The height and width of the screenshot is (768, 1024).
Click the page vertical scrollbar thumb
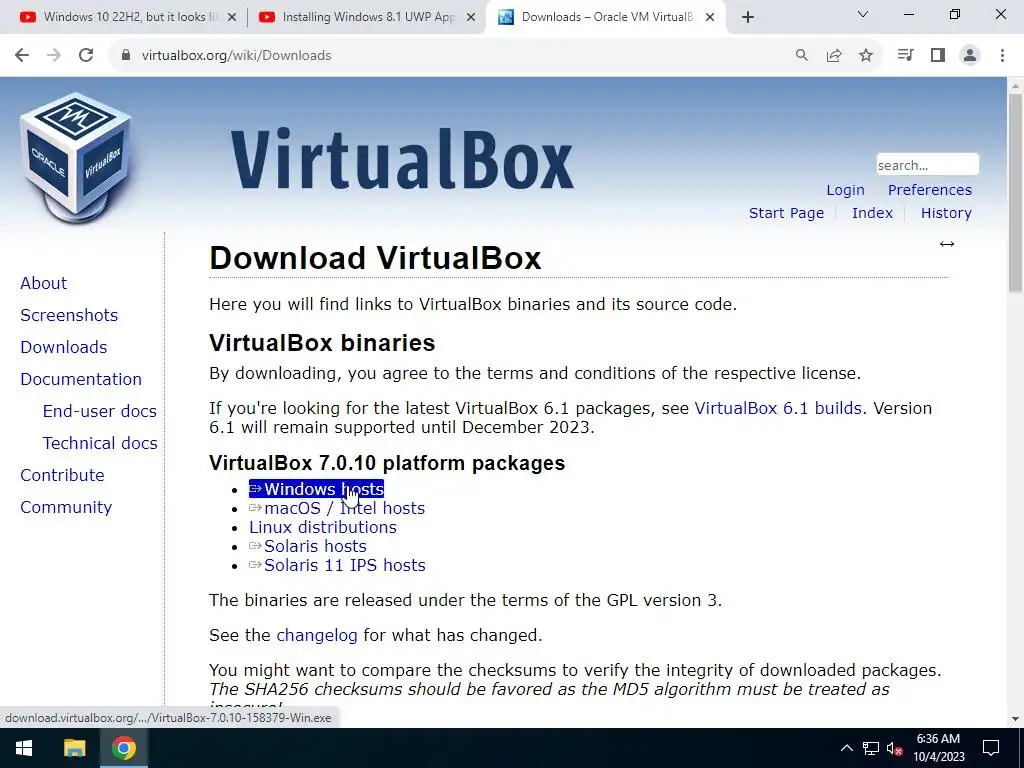coord(1015,193)
